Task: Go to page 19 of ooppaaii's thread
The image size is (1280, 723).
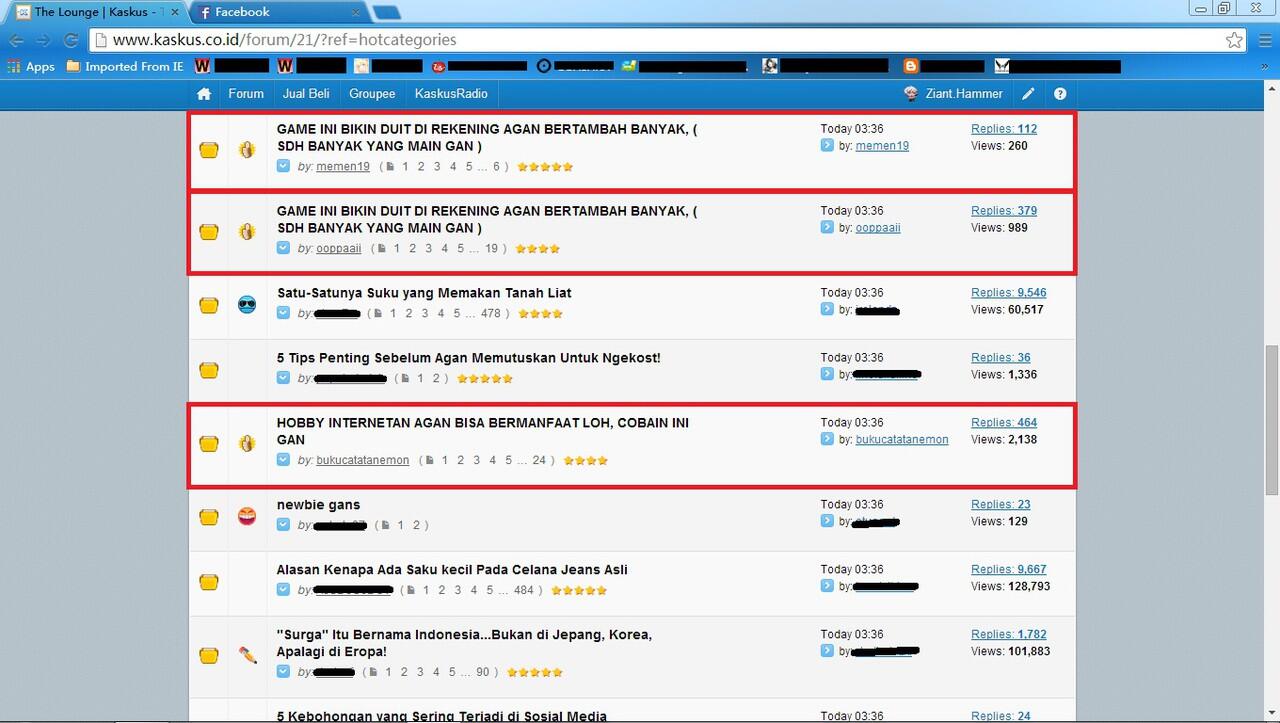Action: point(491,249)
